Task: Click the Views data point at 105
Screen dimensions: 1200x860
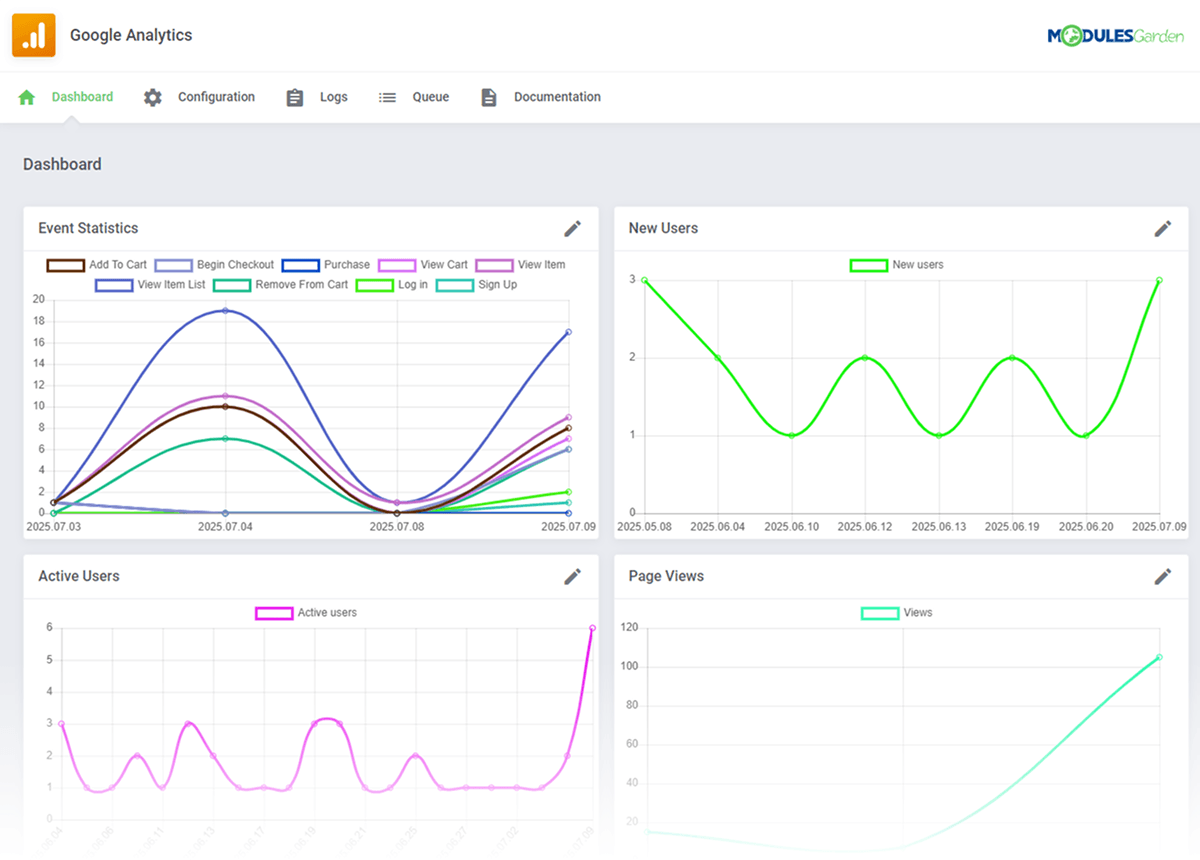Action: coord(1159,657)
